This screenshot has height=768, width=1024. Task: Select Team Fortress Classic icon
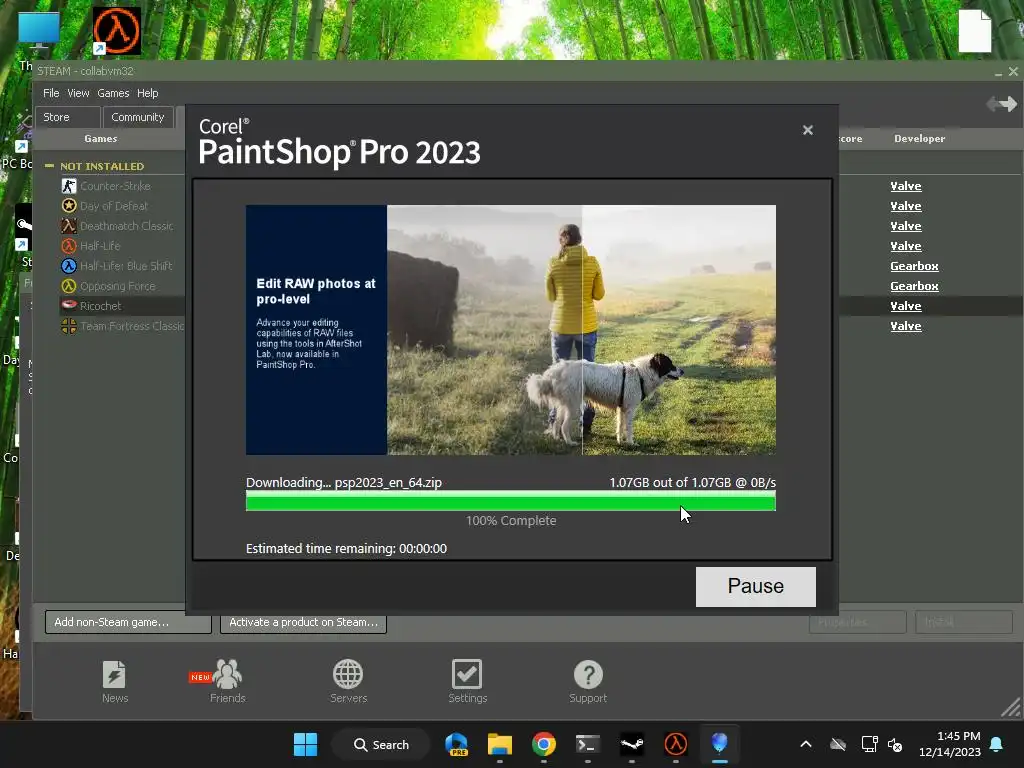[x=69, y=326]
